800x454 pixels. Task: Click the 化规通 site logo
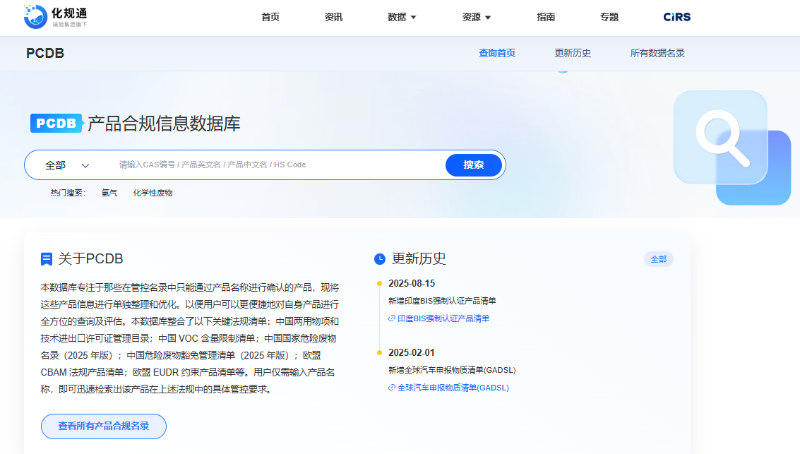pyautogui.click(x=56, y=15)
